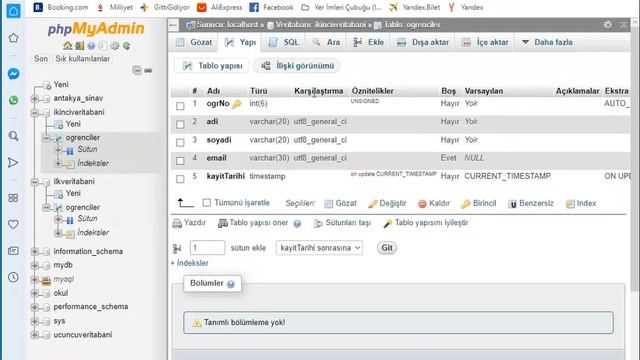The width and height of the screenshot is (640, 360).
Task: Open phpMyAdmin home icon
Action: (x=67, y=46)
